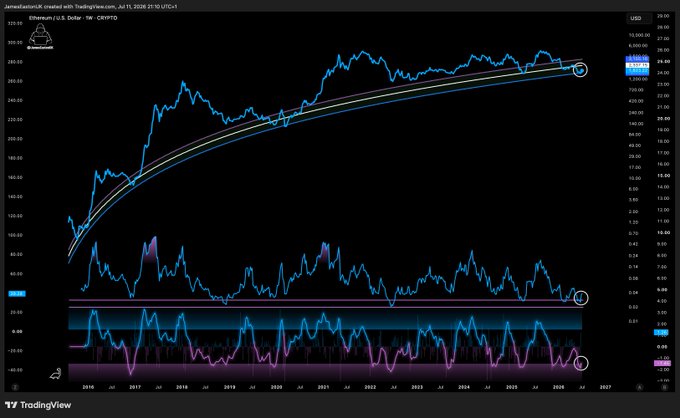Click the 2018 label on time axis
Image resolution: width=680 pixels, height=418 pixels.
tap(182, 387)
